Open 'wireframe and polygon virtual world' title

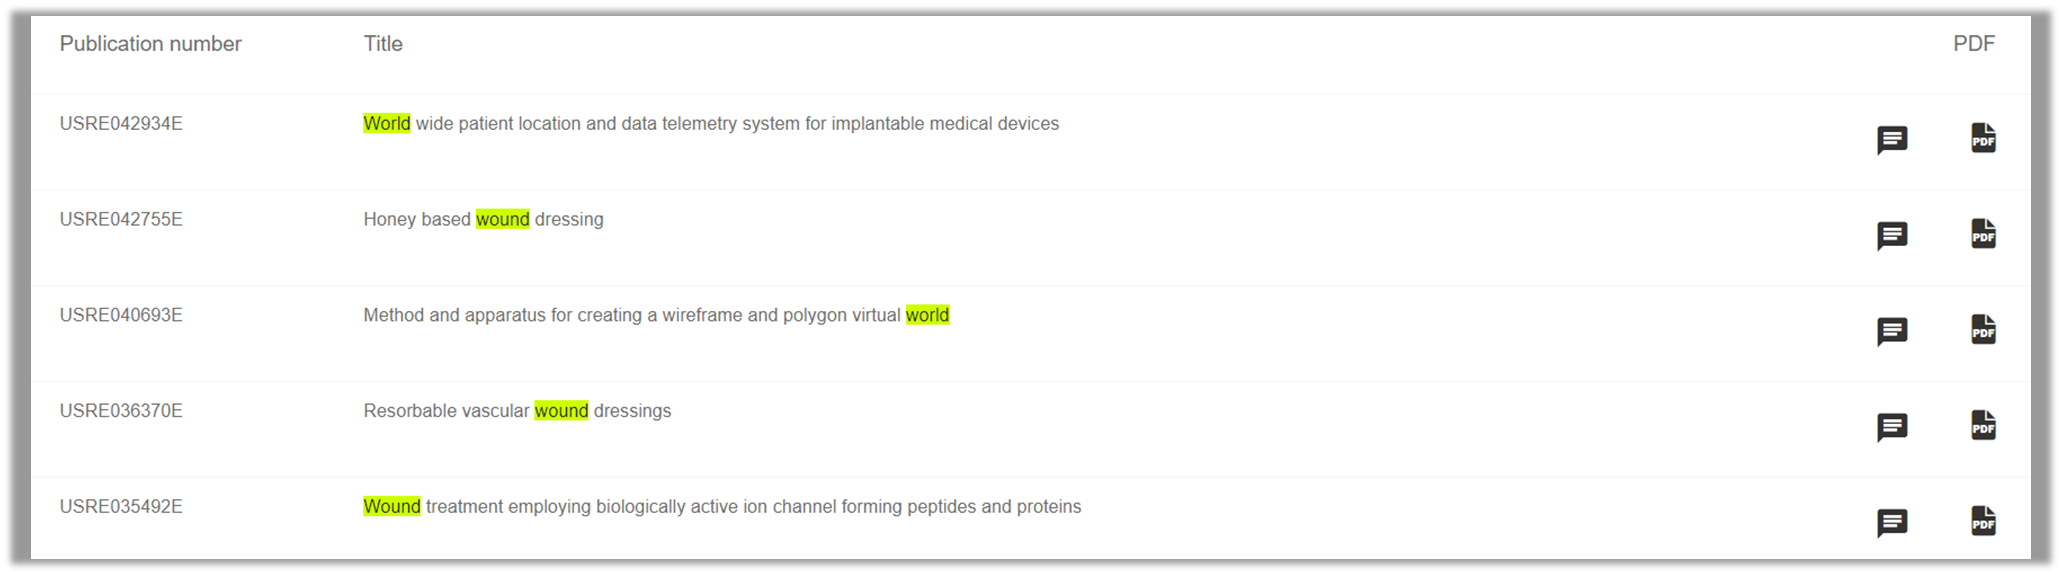point(656,316)
